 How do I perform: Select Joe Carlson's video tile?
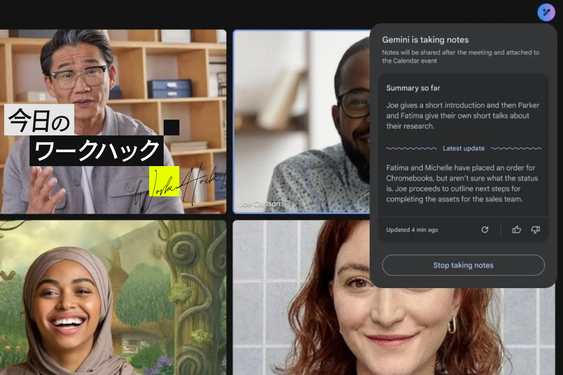pos(302,121)
